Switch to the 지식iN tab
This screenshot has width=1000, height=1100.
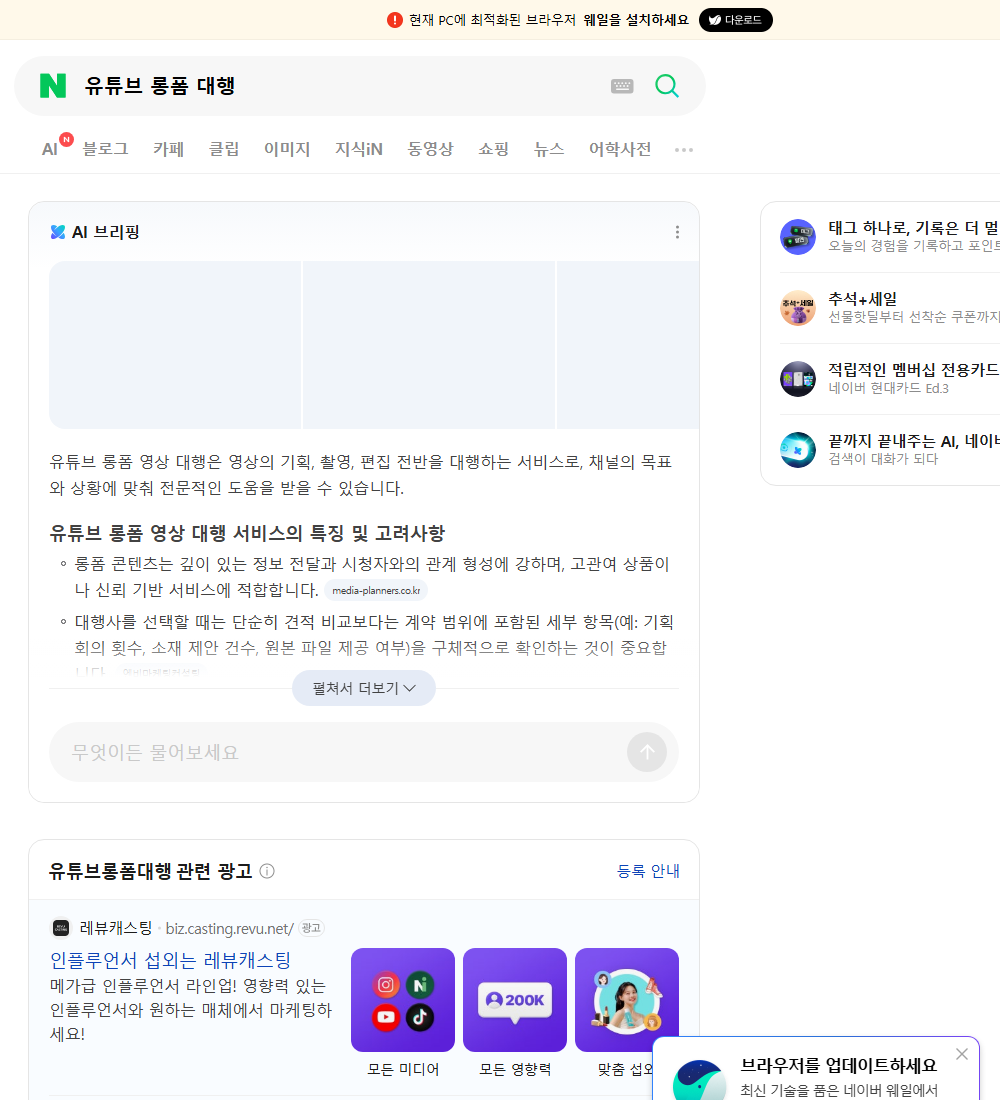click(x=359, y=149)
